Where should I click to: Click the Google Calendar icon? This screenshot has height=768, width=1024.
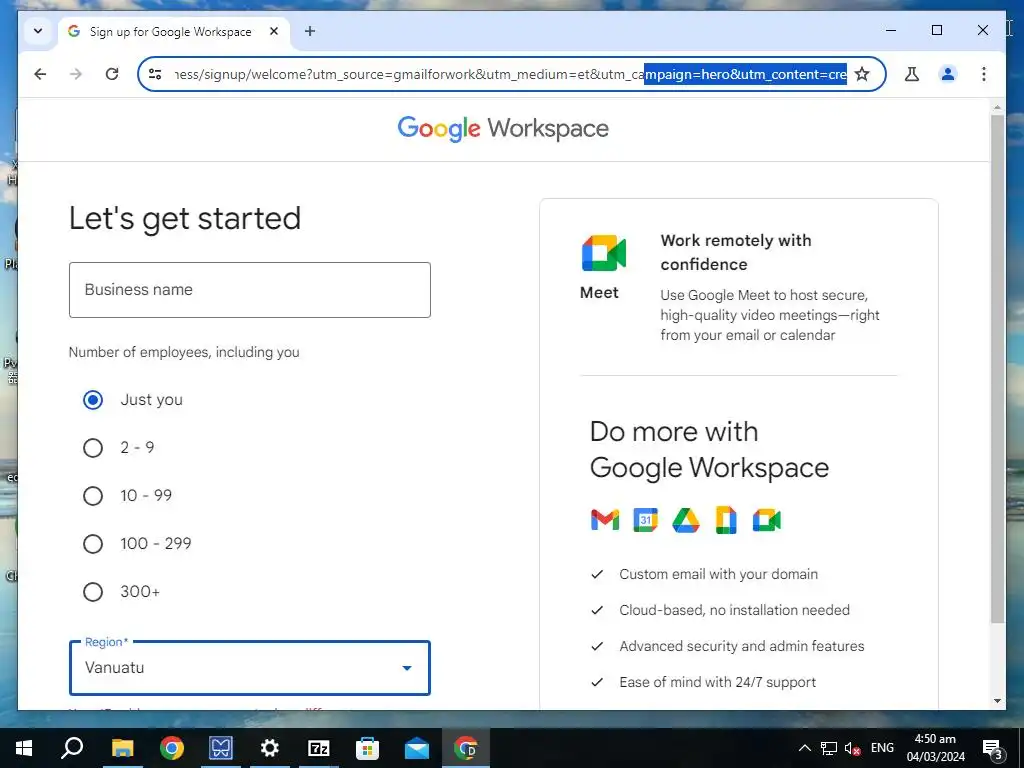coord(645,520)
